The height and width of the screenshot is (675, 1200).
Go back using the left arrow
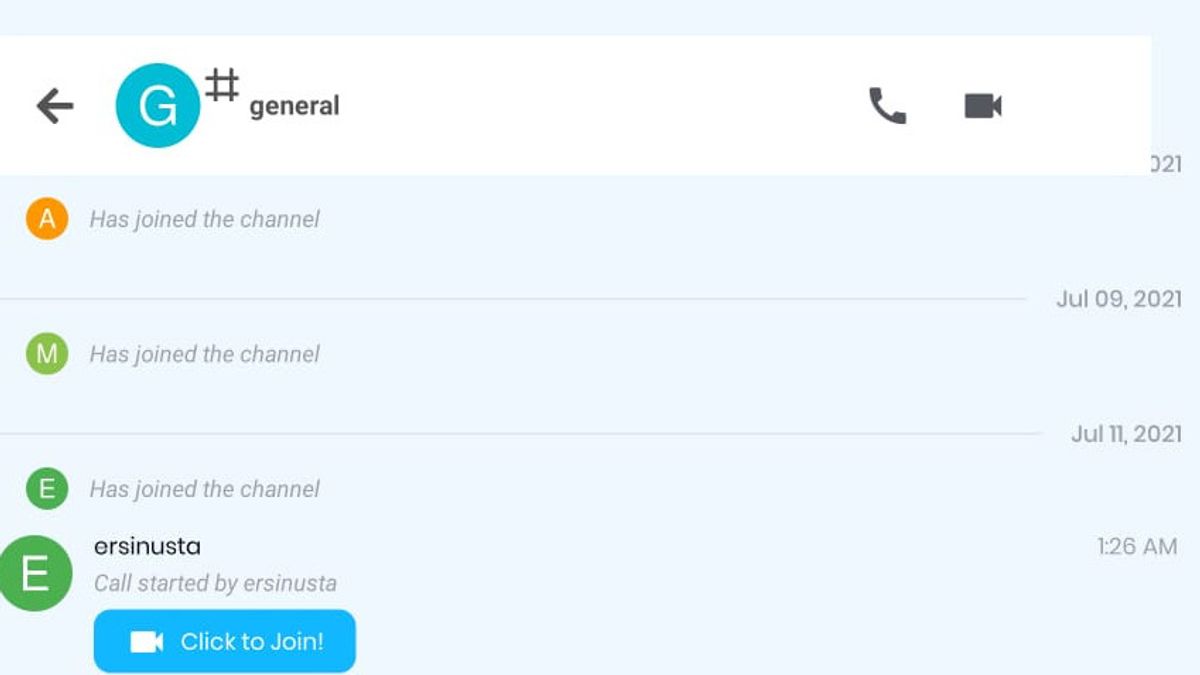55,106
